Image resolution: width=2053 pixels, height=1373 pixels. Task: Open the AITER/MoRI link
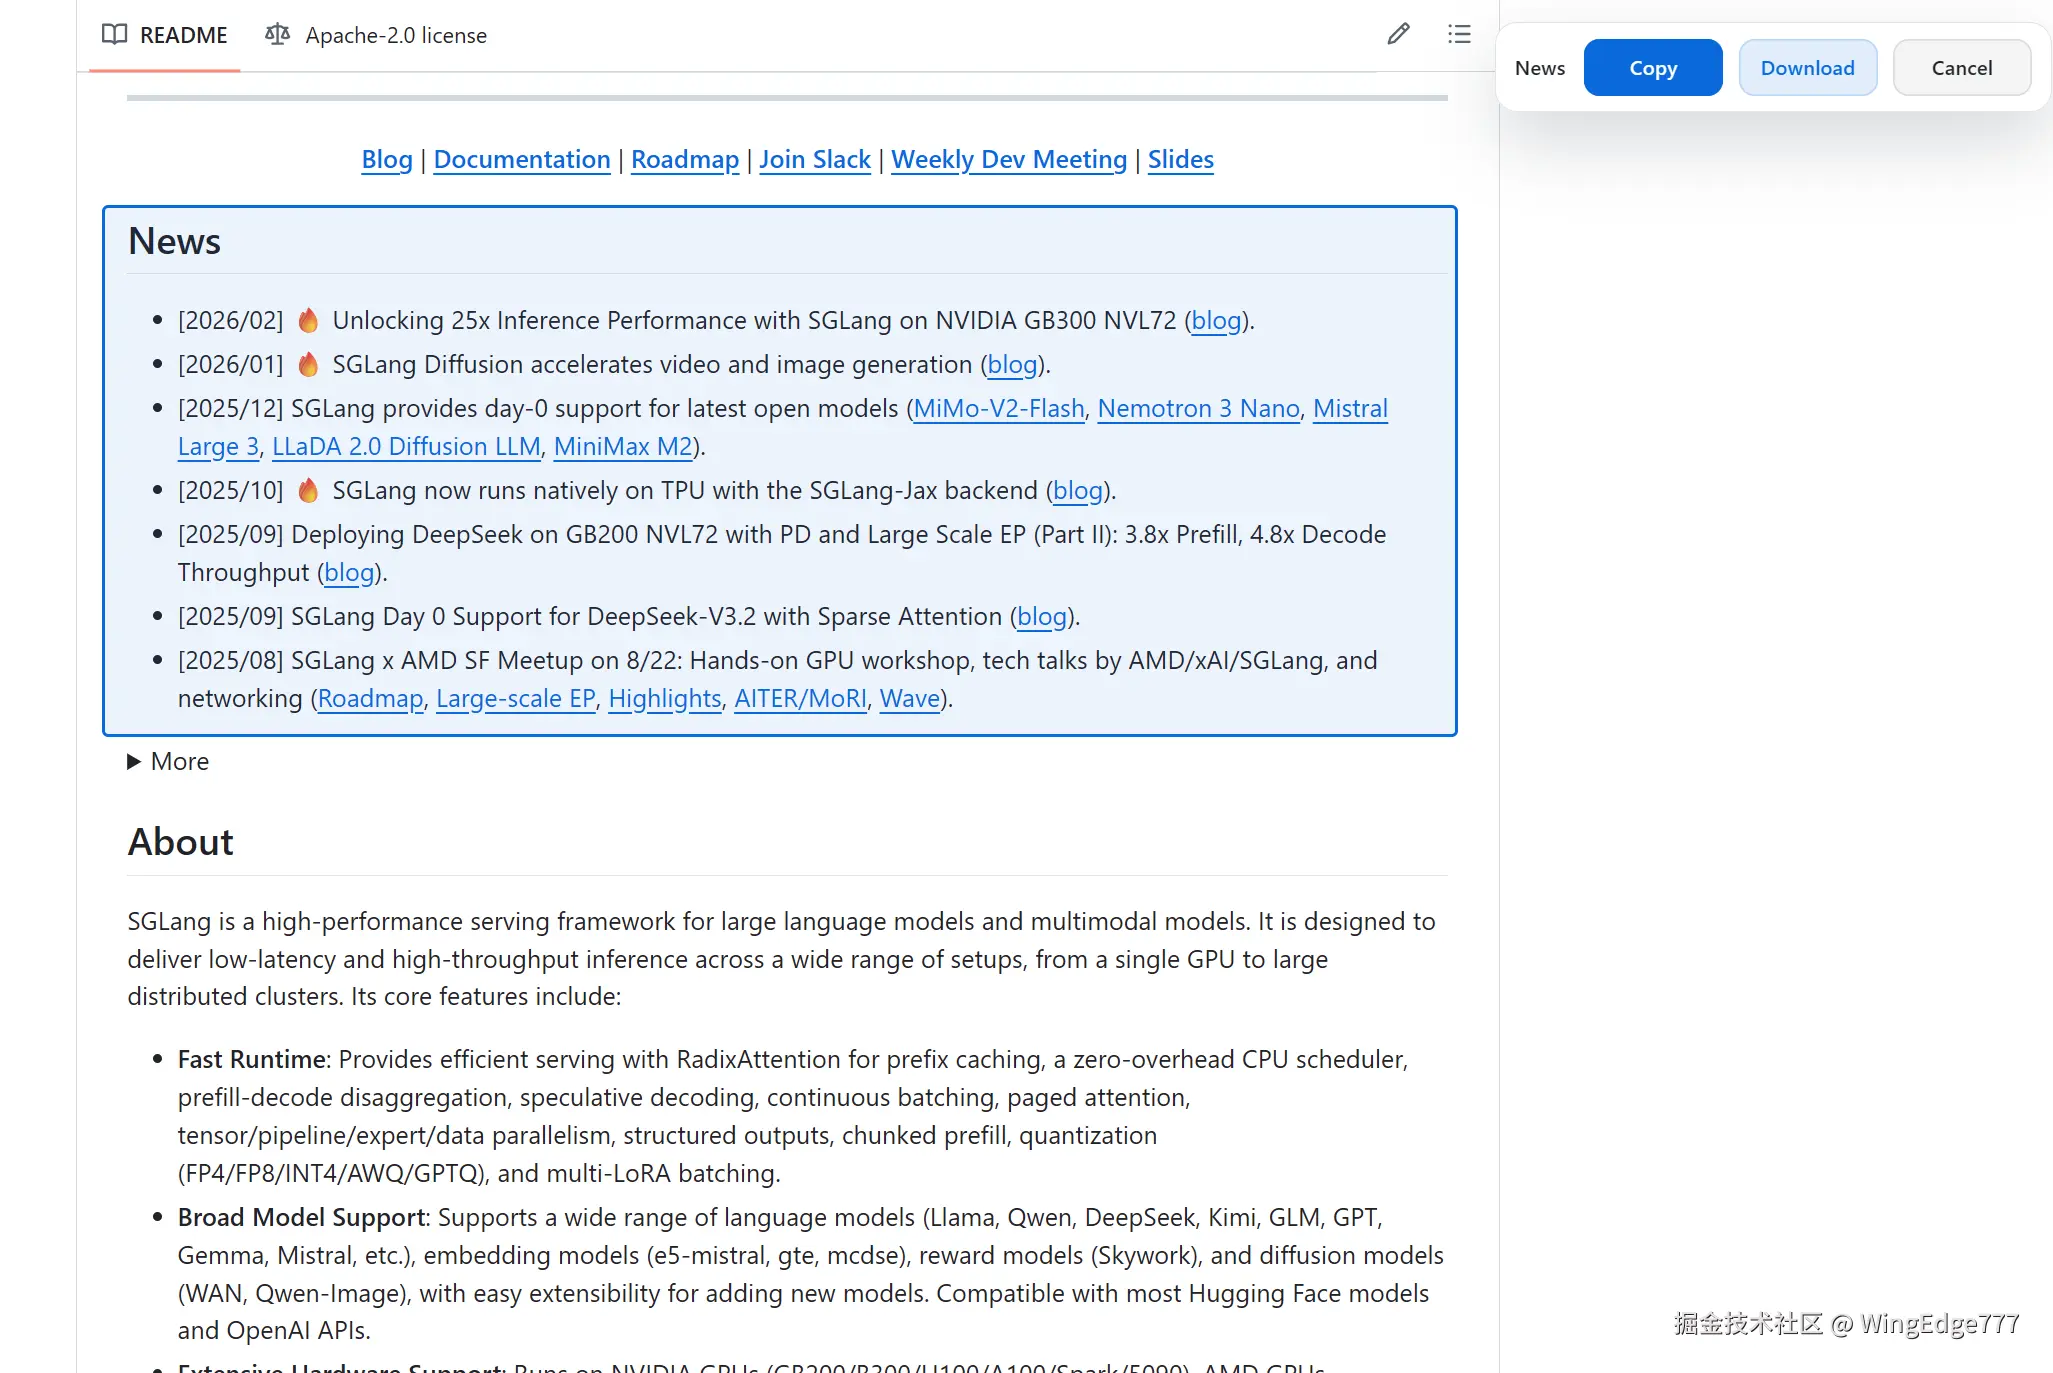[x=801, y=698]
